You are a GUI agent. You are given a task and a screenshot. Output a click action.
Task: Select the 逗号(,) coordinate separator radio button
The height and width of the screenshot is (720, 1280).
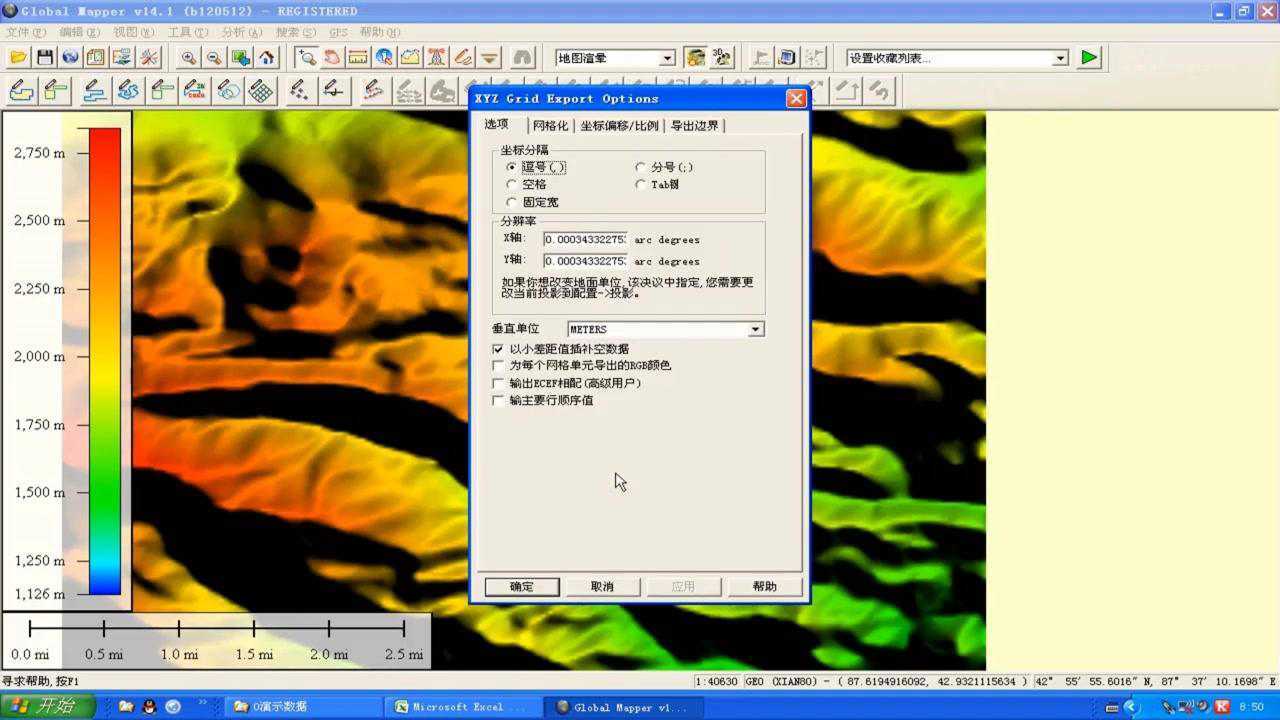coord(512,166)
